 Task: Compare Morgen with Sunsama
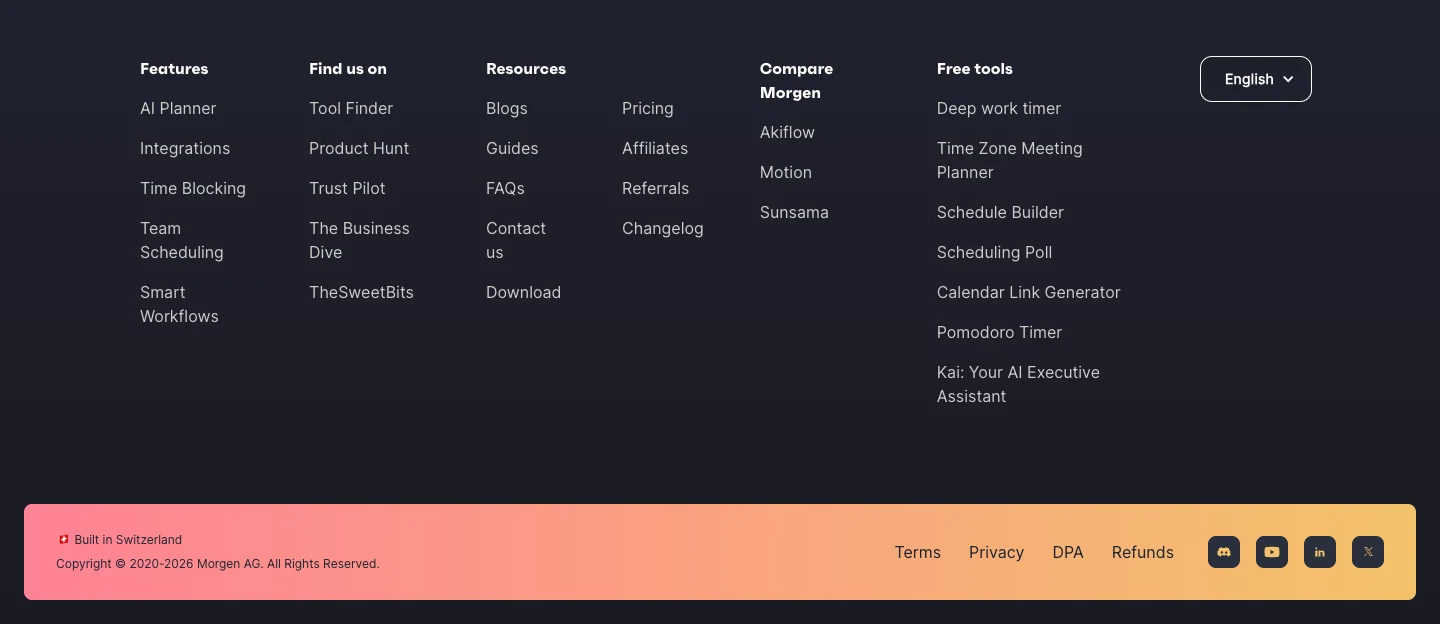coord(794,212)
